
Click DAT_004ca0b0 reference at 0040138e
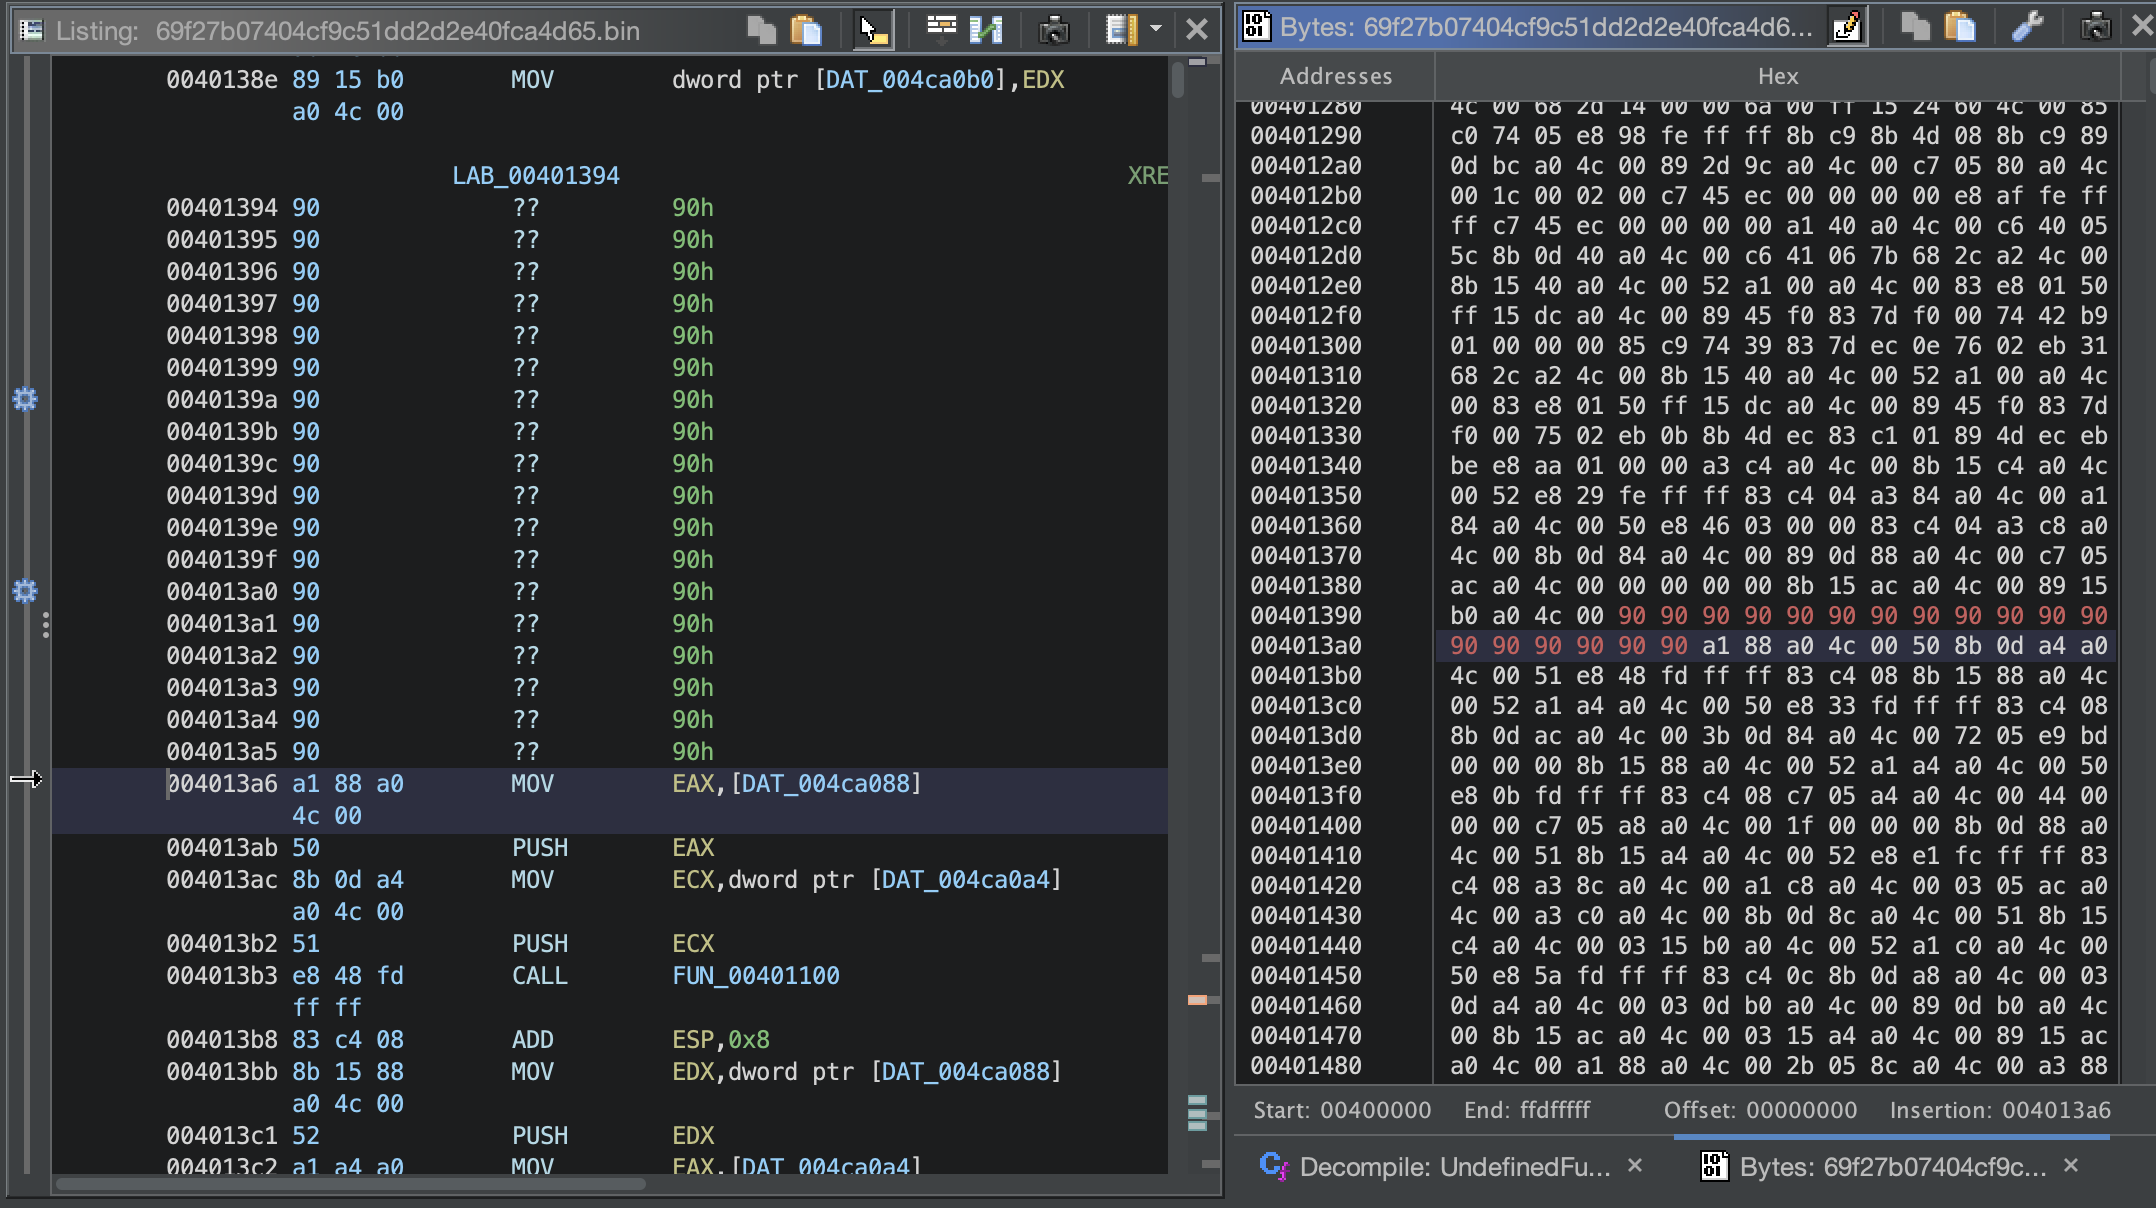tap(910, 80)
